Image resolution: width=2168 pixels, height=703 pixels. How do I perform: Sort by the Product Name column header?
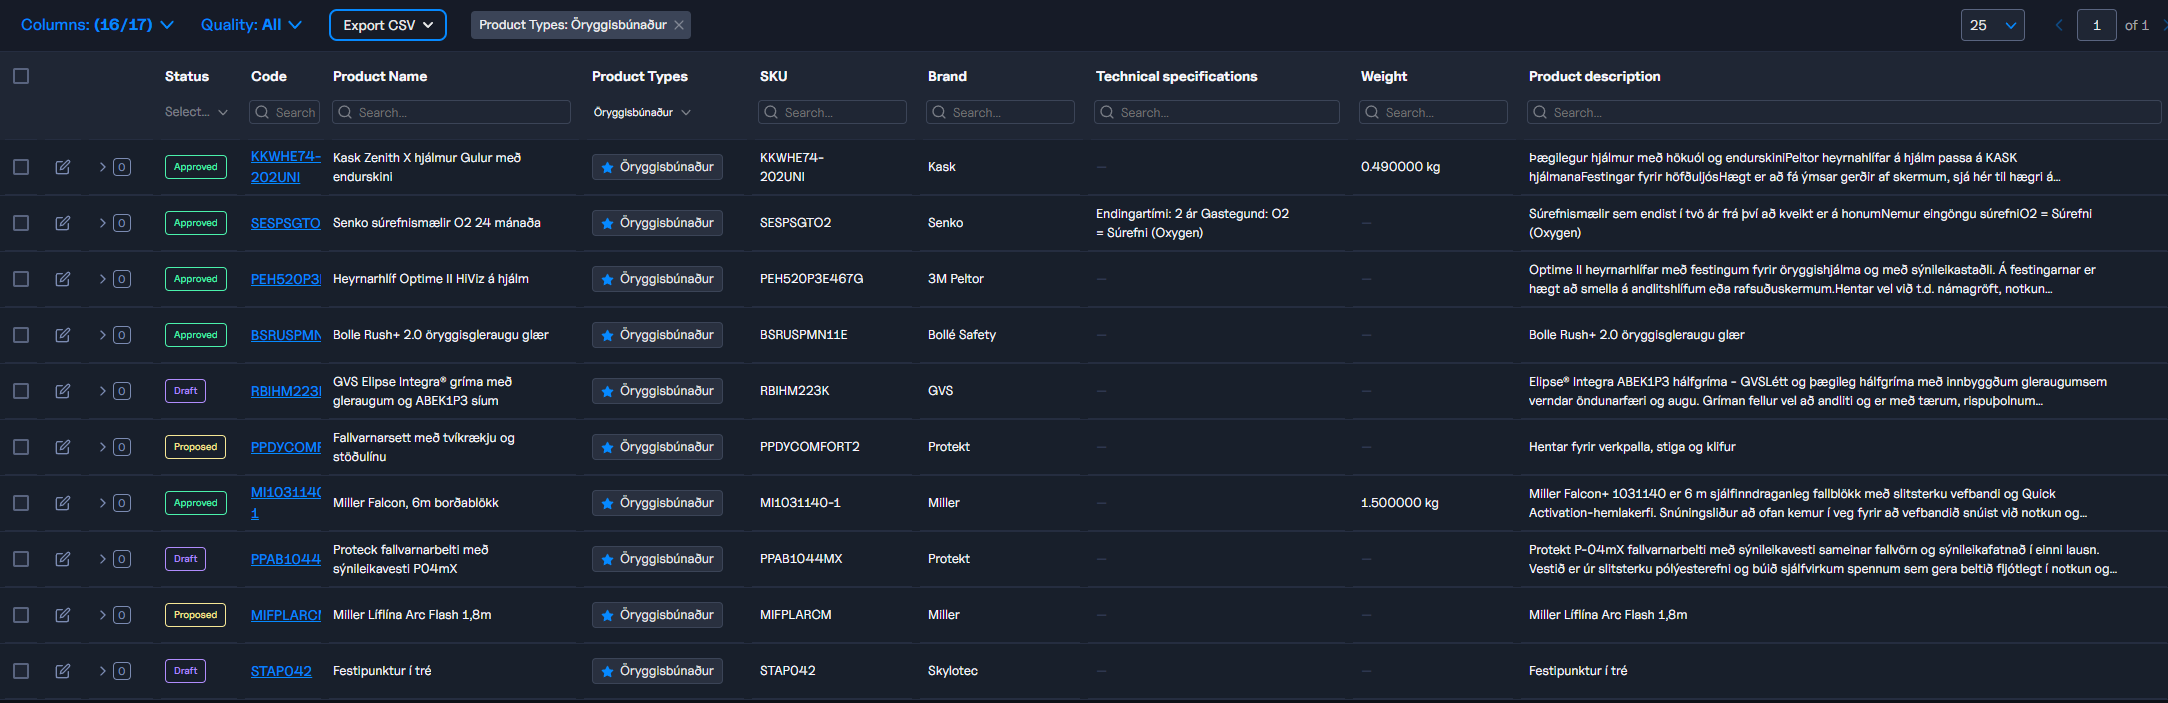click(380, 76)
